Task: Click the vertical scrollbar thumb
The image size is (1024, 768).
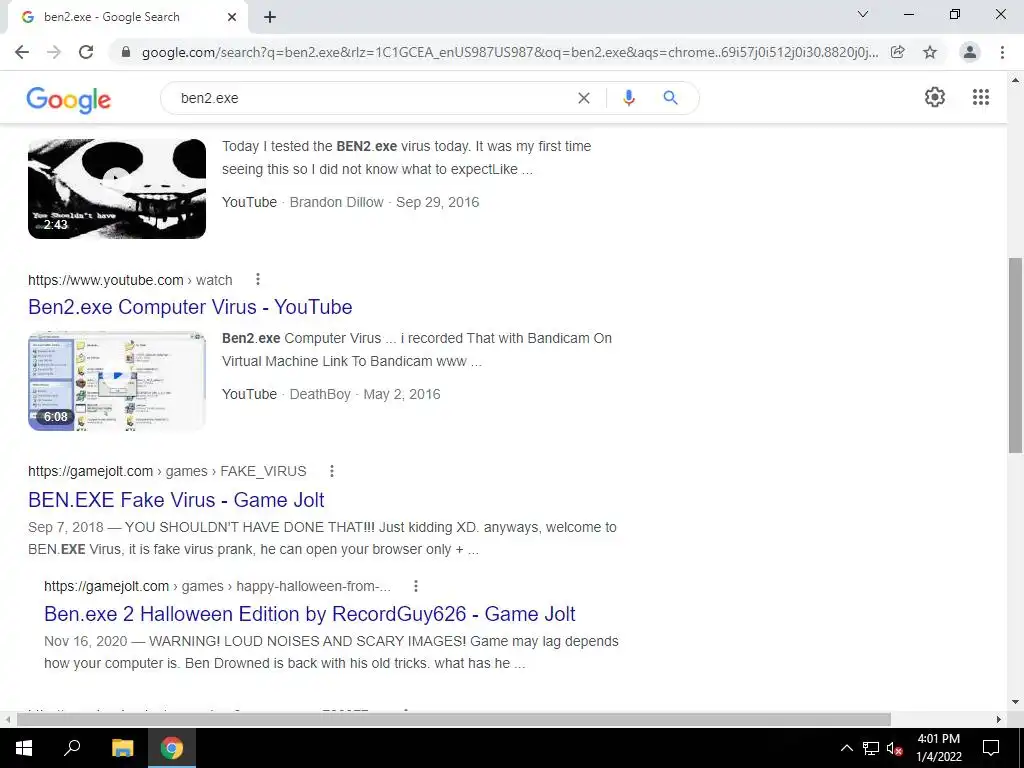Action: coord(1015,356)
